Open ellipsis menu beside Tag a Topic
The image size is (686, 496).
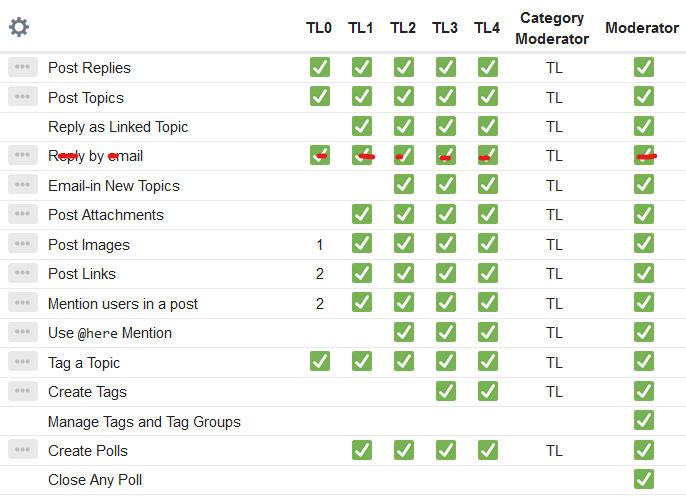point(23,362)
